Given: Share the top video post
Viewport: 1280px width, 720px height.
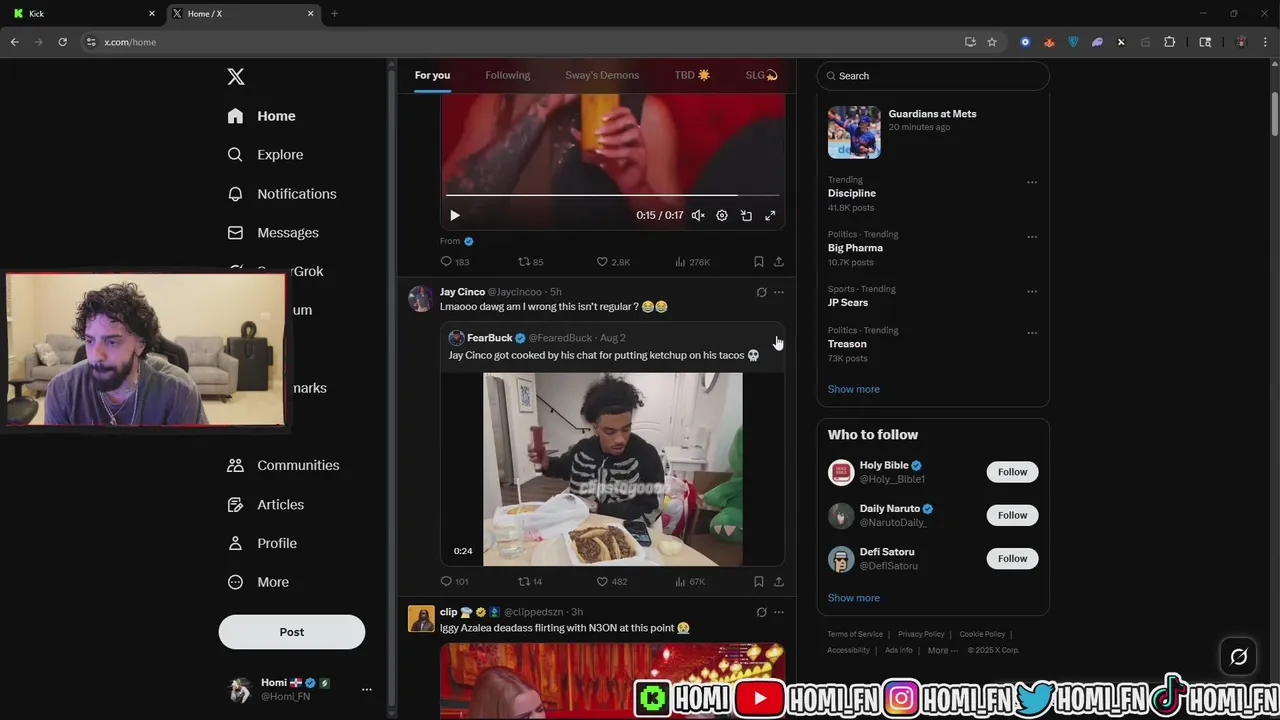Looking at the screenshot, I should [778, 262].
